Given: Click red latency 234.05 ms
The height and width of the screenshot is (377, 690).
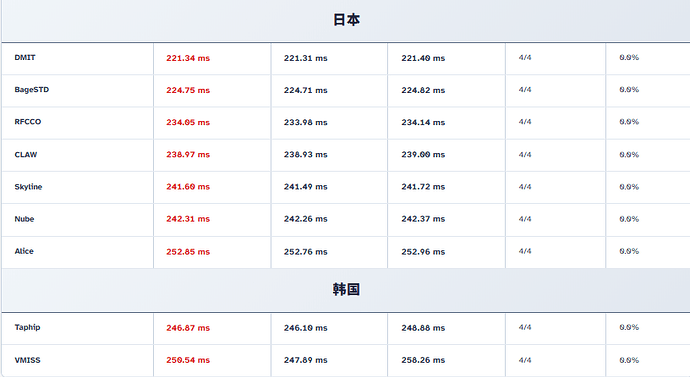Looking at the screenshot, I should click(x=188, y=122).
